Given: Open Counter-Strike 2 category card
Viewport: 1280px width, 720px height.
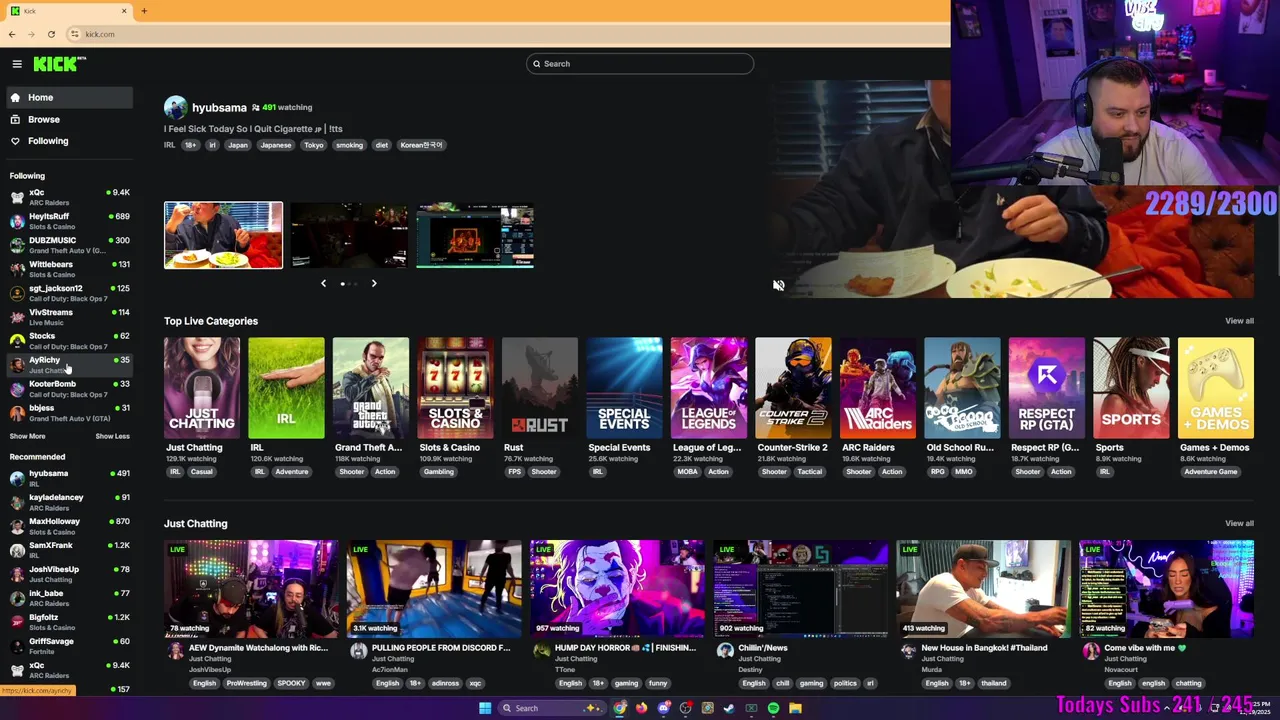Looking at the screenshot, I should 793,388.
